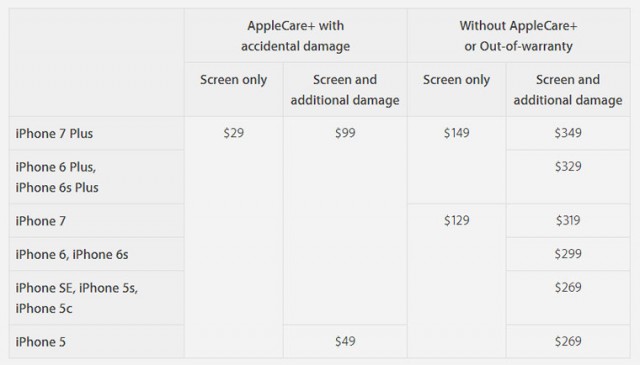Select the $269 price in iPhone 5 row
Screen dimensions: 640x365
point(568,341)
